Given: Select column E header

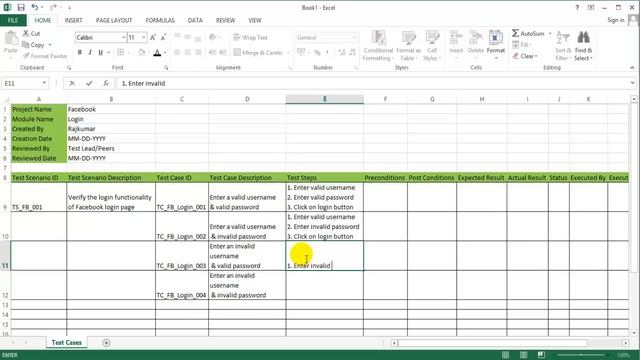Looking at the screenshot, I should (x=324, y=99).
